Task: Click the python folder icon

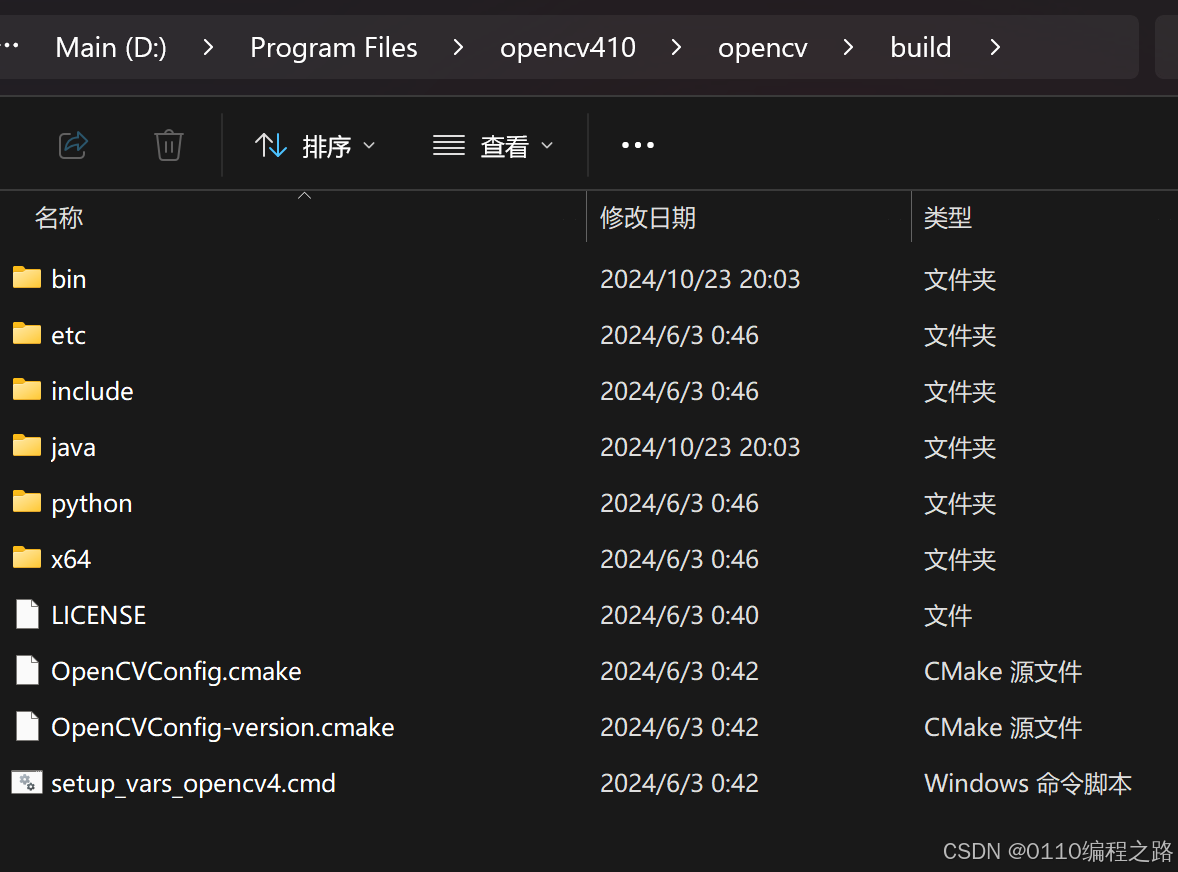Action: 26,502
